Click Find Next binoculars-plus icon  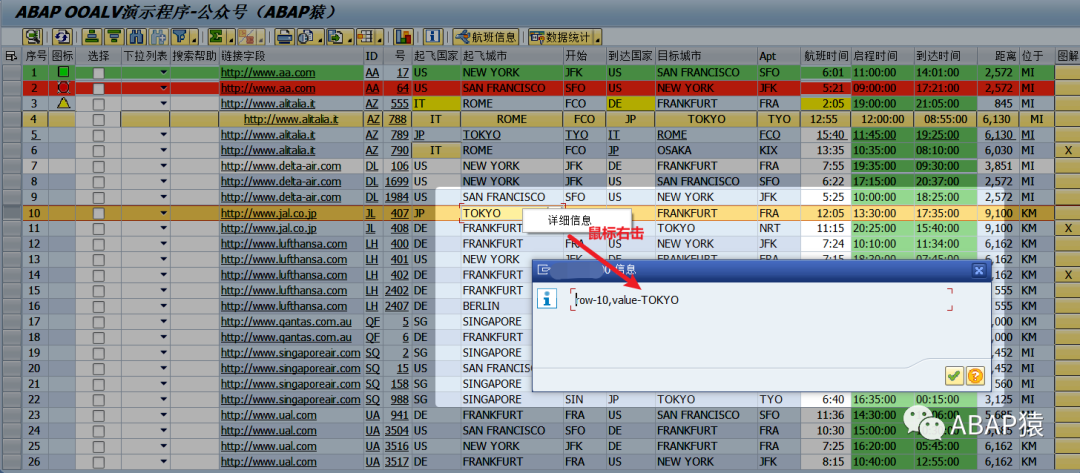coord(158,36)
